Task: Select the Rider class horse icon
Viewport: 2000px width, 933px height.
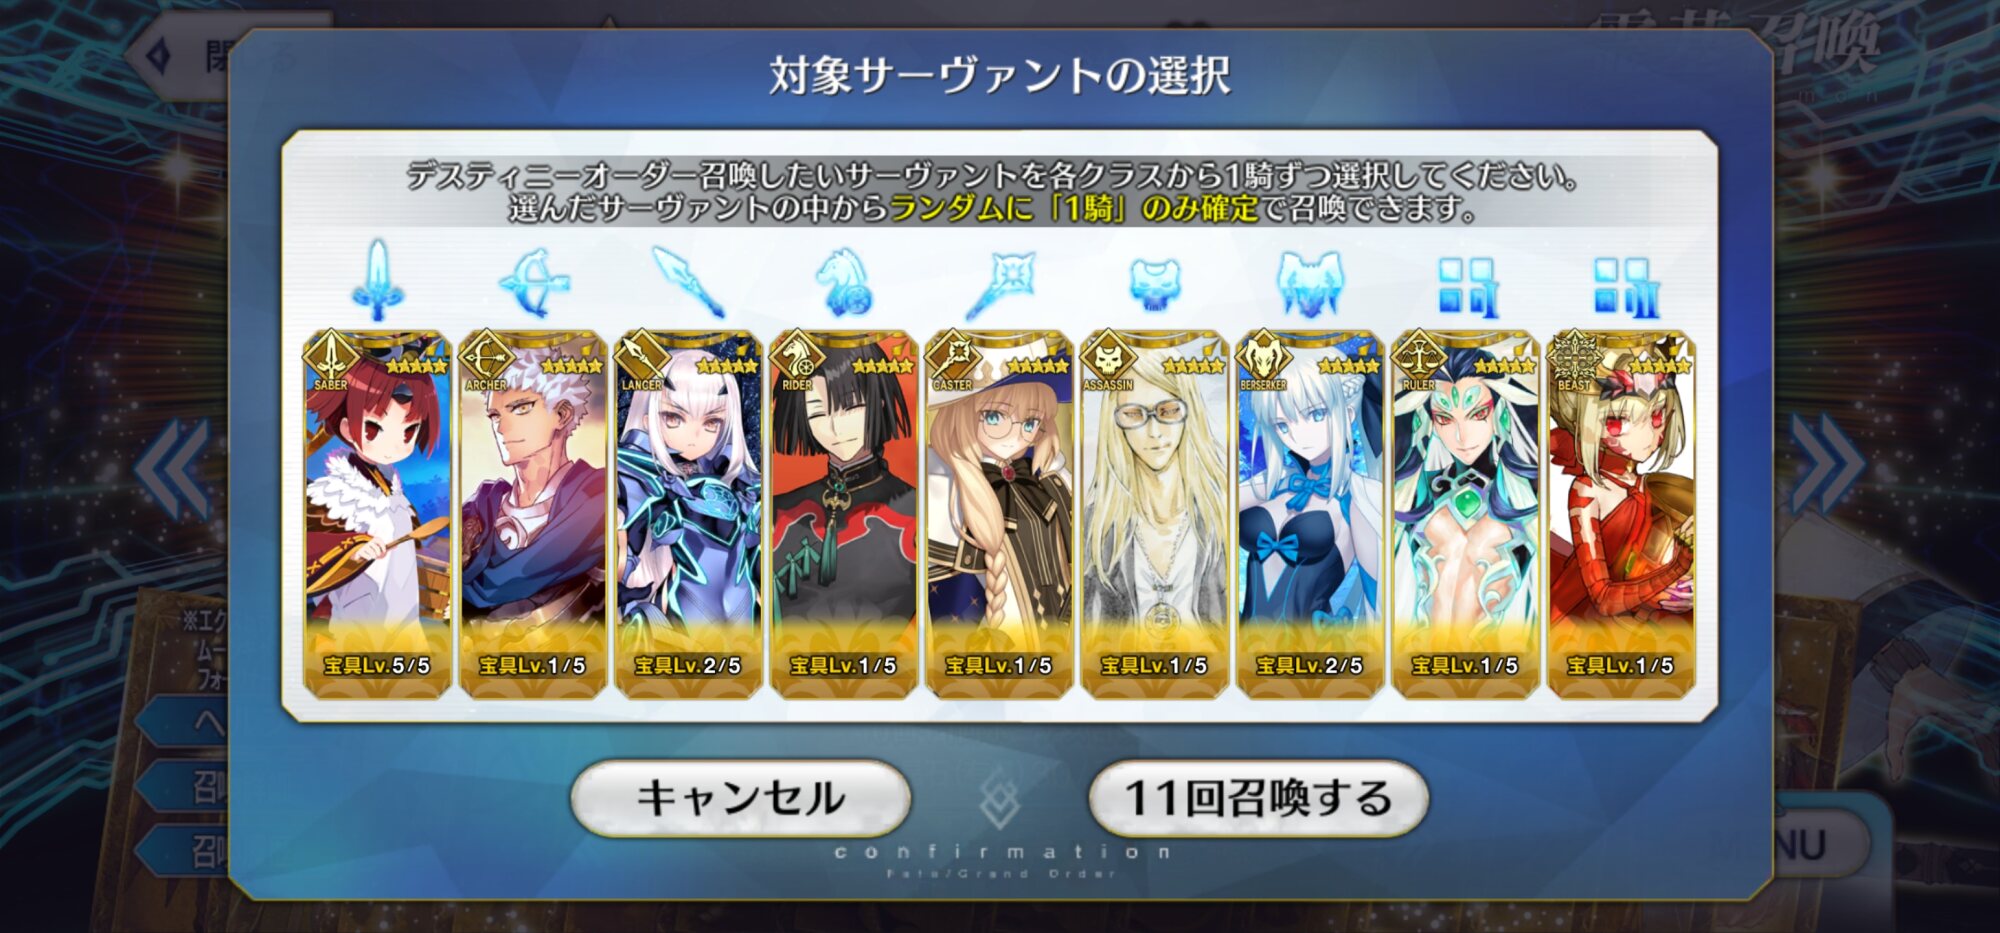Action: [844, 283]
